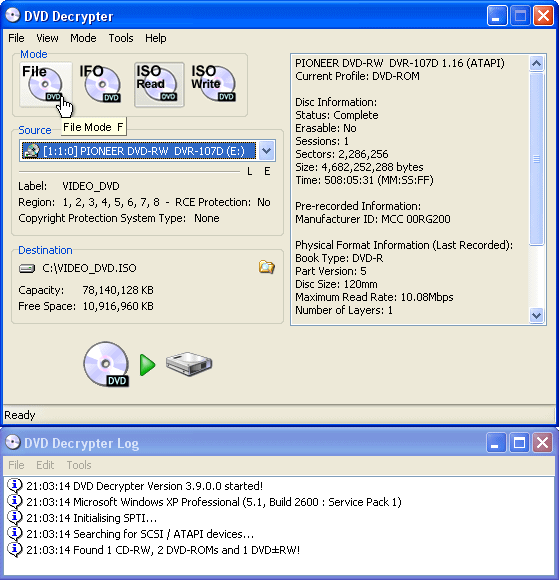This screenshot has width=559, height=580.
Task: Click the drive icon in the Source combo box
Action: click(x=32, y=151)
